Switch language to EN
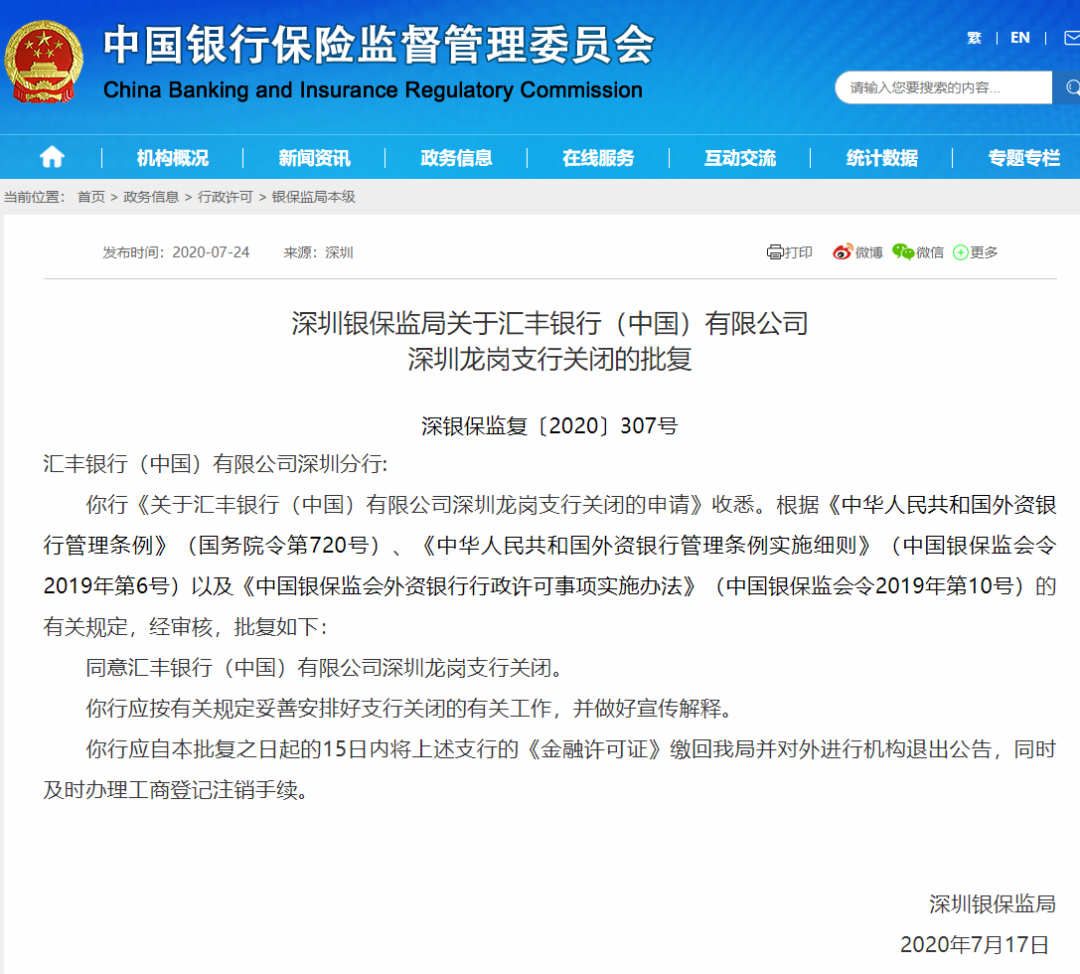 click(1020, 38)
